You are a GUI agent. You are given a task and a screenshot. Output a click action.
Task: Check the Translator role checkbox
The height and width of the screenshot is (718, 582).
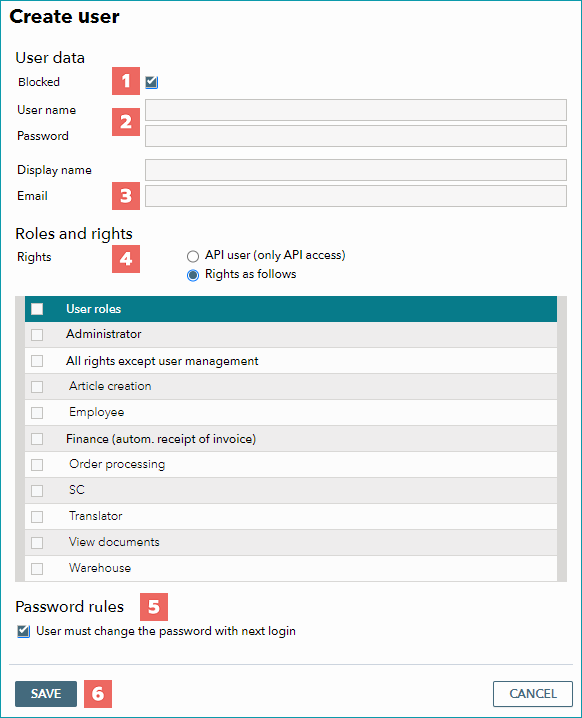coord(37,517)
